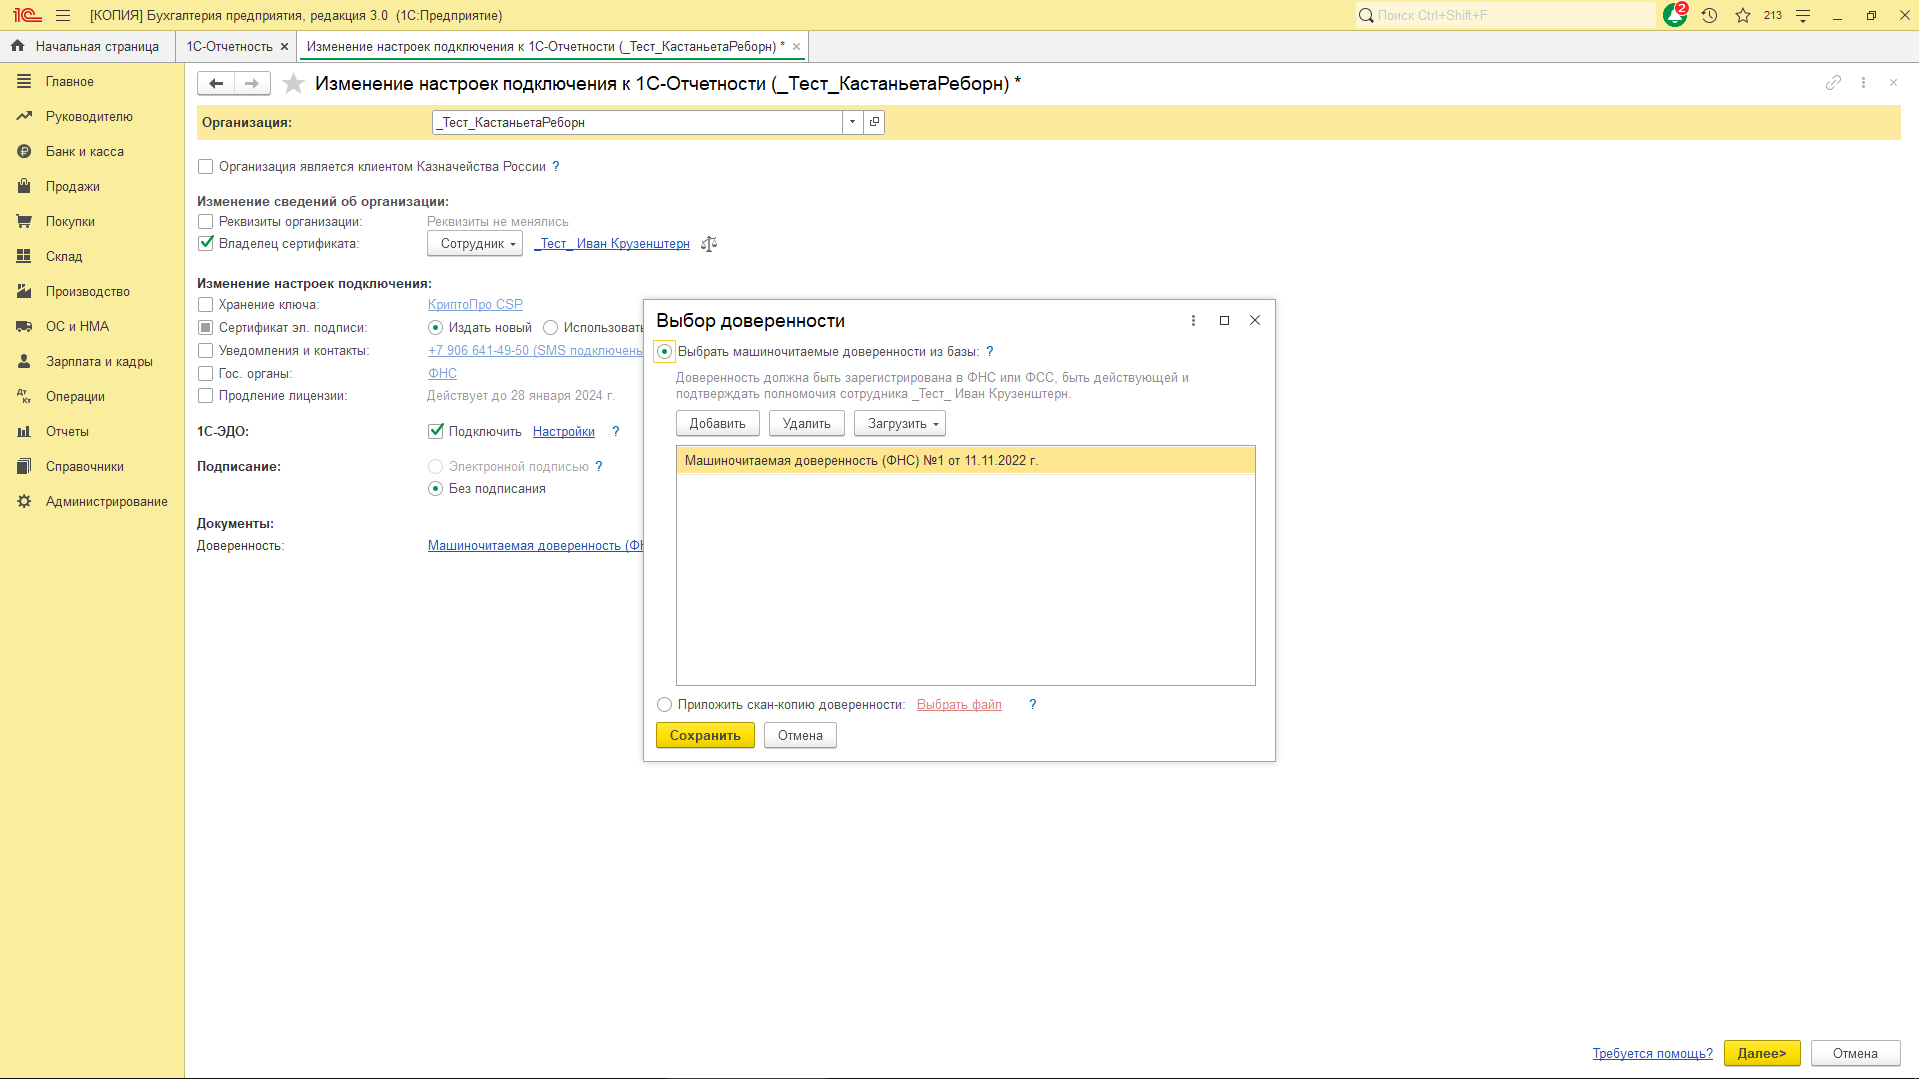
Task: Click Далее> button
Action: [1762, 1054]
